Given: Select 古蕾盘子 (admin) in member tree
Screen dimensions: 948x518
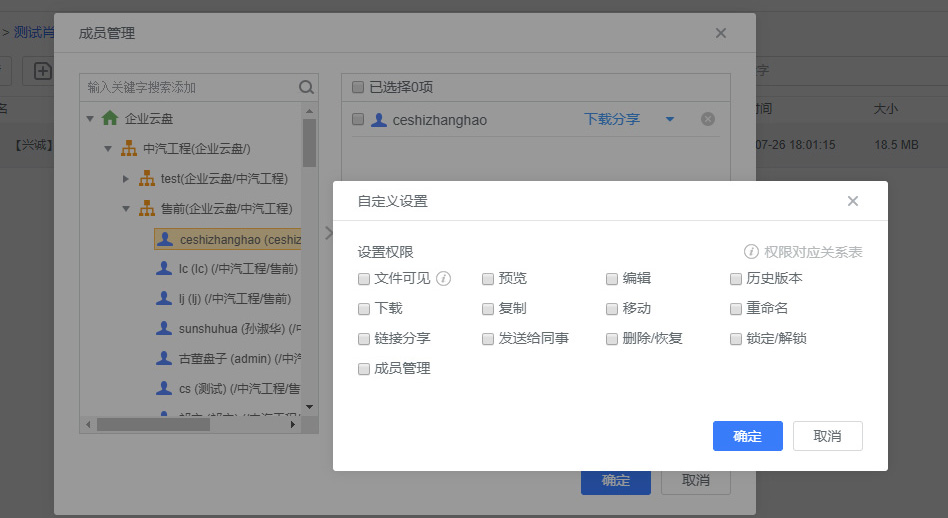Looking at the screenshot, I should coord(238,358).
